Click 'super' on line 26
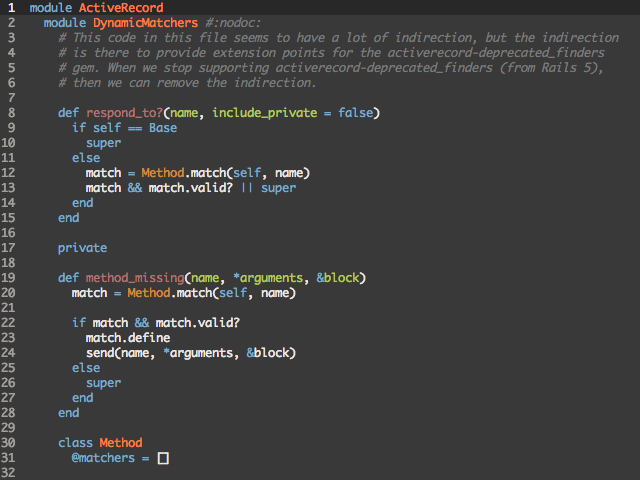The height and width of the screenshot is (480, 640). pos(103,383)
